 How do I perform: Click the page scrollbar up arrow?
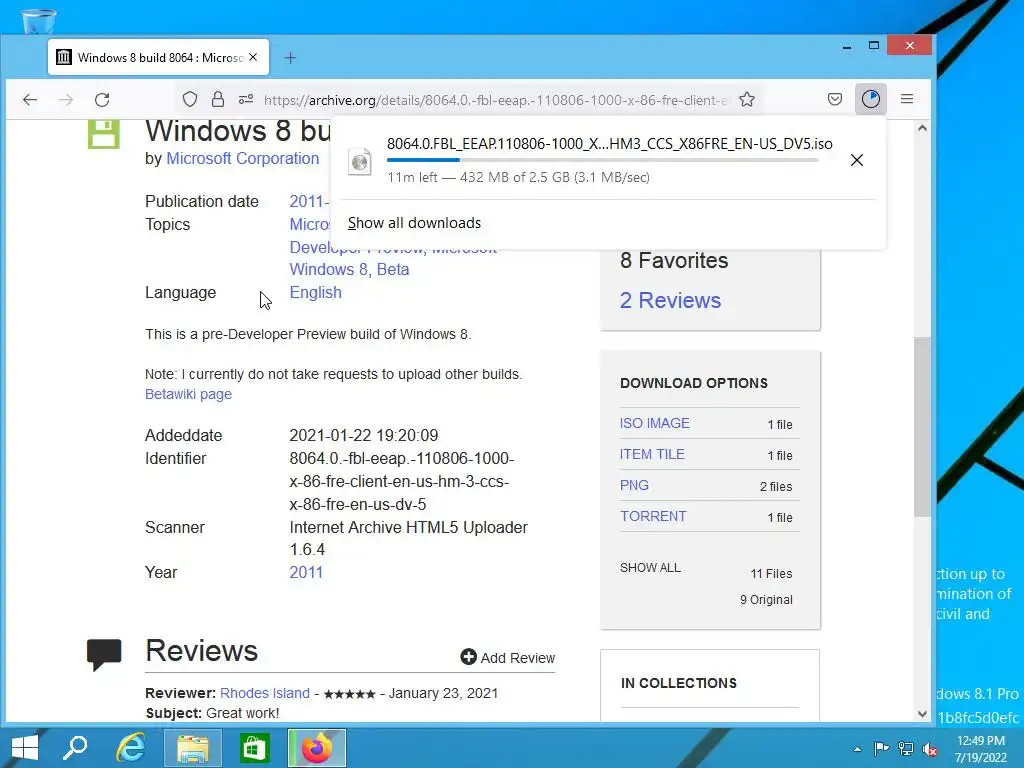click(922, 129)
